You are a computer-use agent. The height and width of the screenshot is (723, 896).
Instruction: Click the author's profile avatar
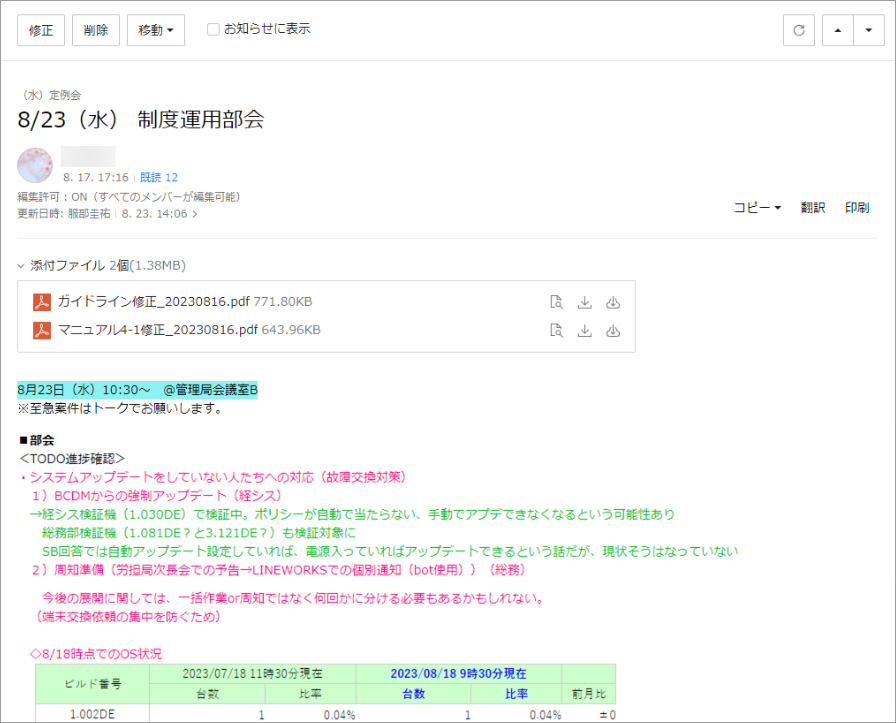click(x=35, y=164)
